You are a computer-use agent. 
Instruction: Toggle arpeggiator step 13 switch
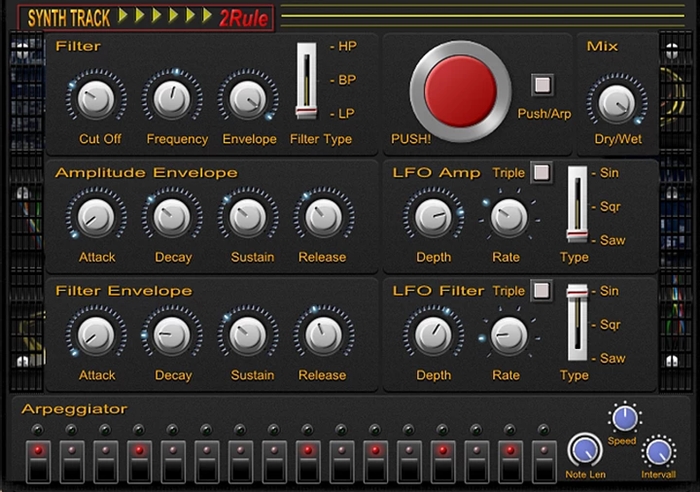point(443,462)
